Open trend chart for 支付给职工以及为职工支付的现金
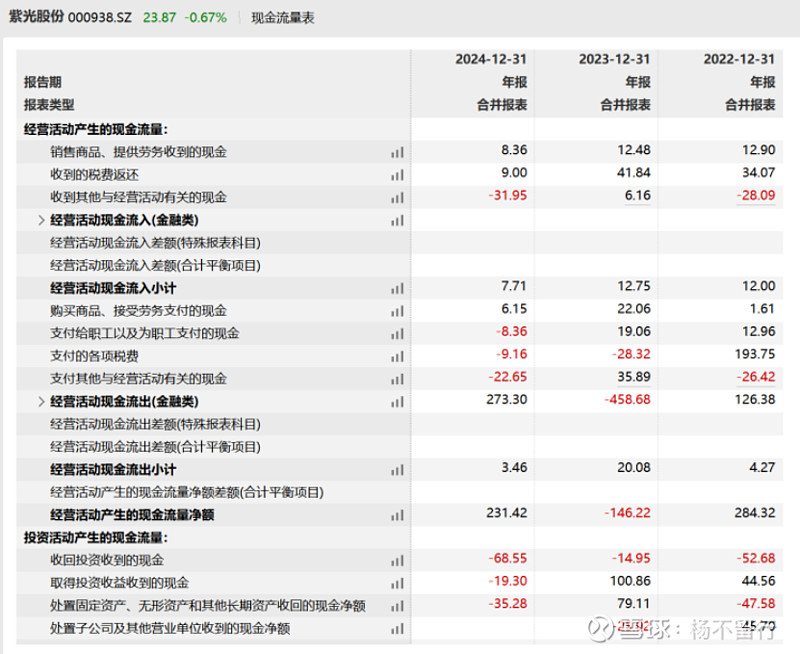This screenshot has height=654, width=800. (x=396, y=332)
